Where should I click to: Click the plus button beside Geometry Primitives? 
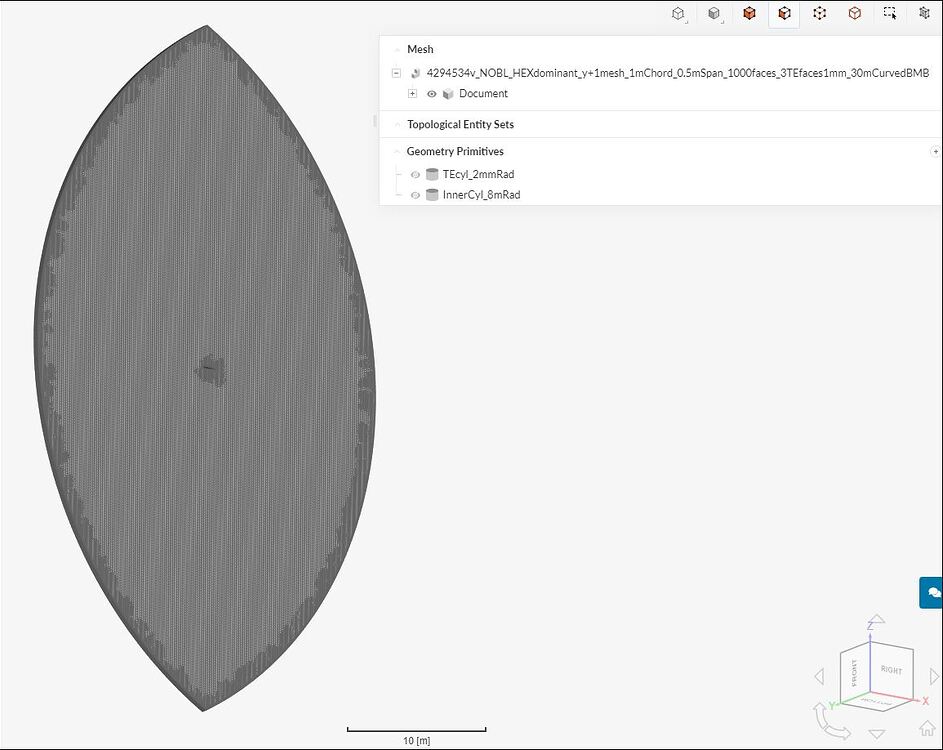(x=934, y=151)
